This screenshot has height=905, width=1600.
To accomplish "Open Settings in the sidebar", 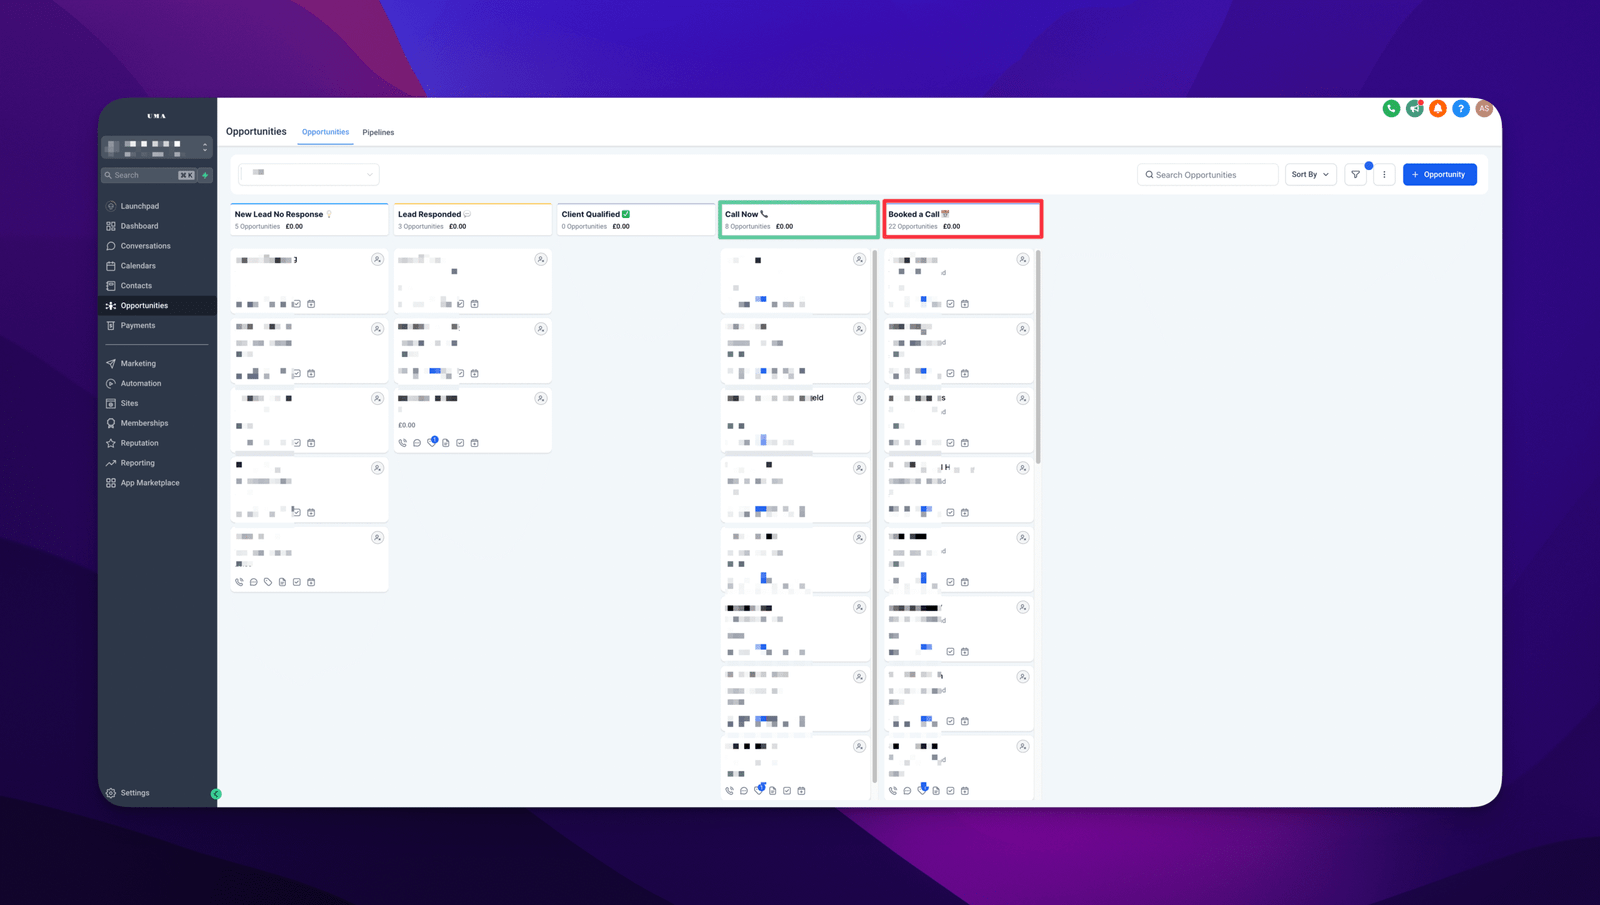I will coord(135,793).
